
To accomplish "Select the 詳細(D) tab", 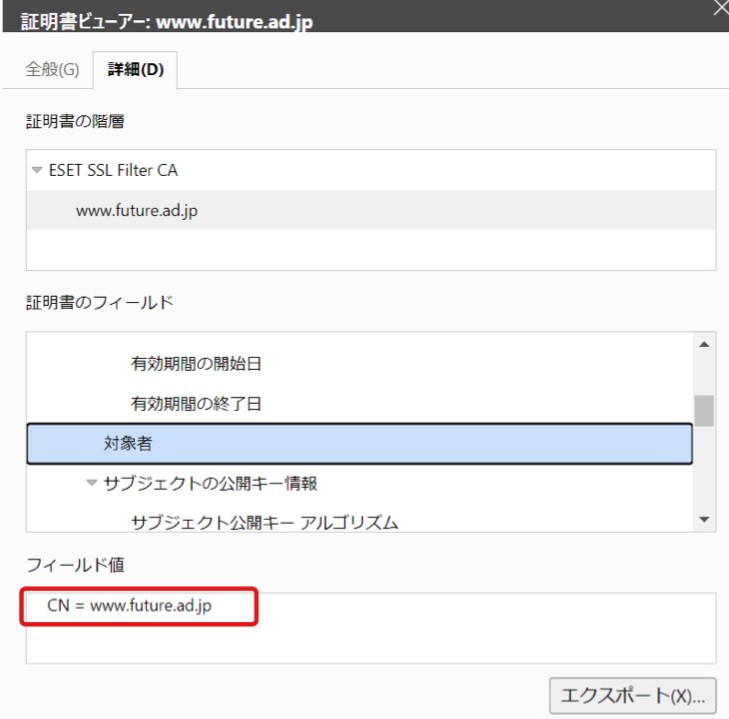I will (x=135, y=70).
